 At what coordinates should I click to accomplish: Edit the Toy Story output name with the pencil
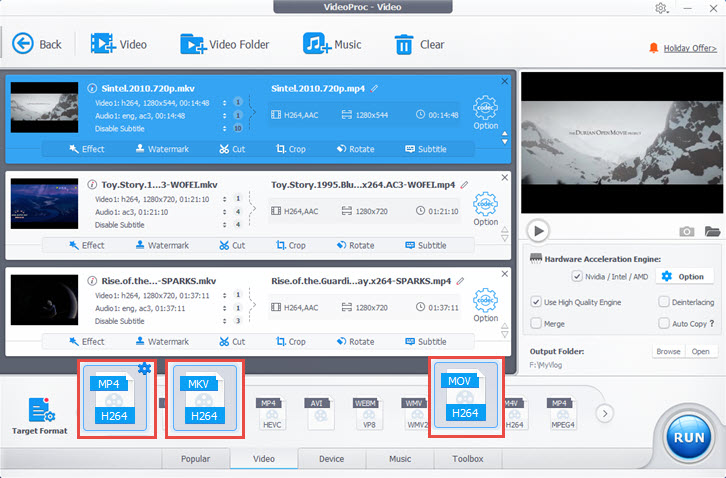tap(464, 185)
